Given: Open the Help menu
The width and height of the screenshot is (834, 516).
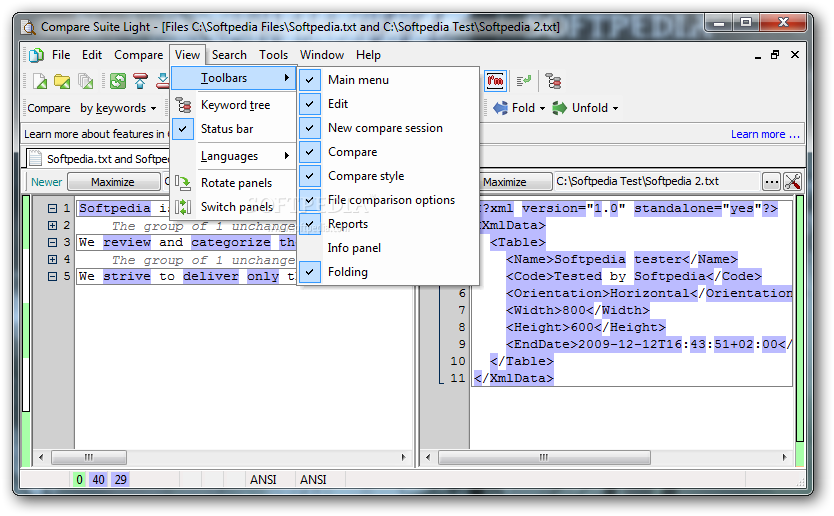Looking at the screenshot, I should (368, 55).
